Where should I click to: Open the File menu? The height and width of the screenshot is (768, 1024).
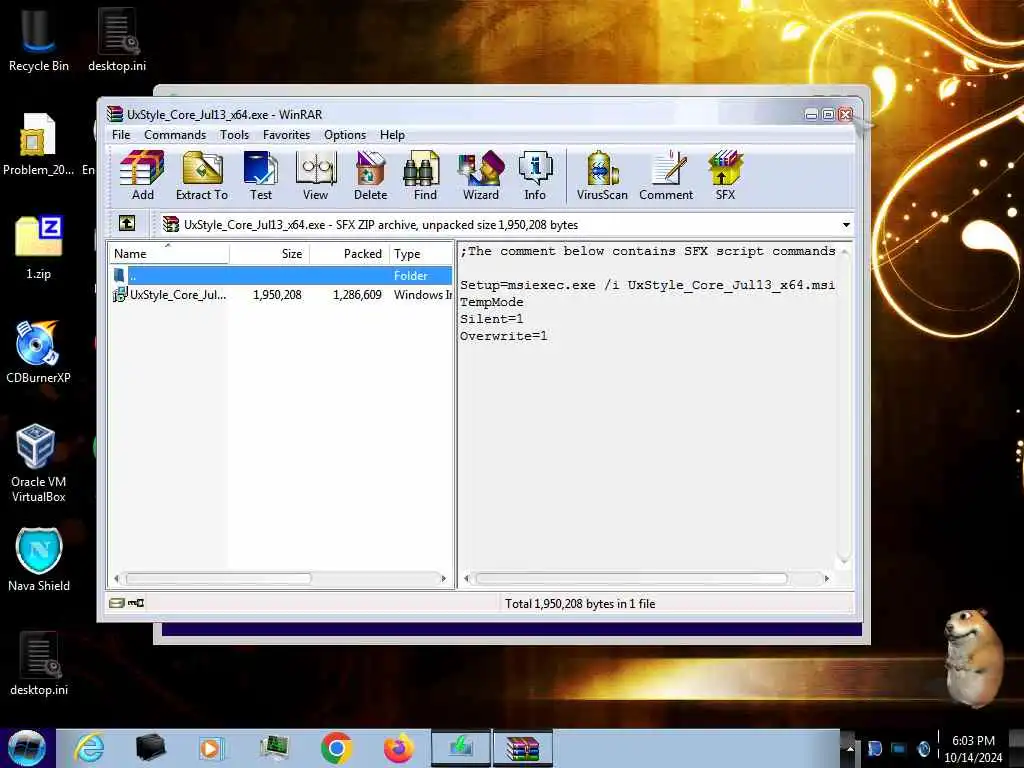pos(121,135)
